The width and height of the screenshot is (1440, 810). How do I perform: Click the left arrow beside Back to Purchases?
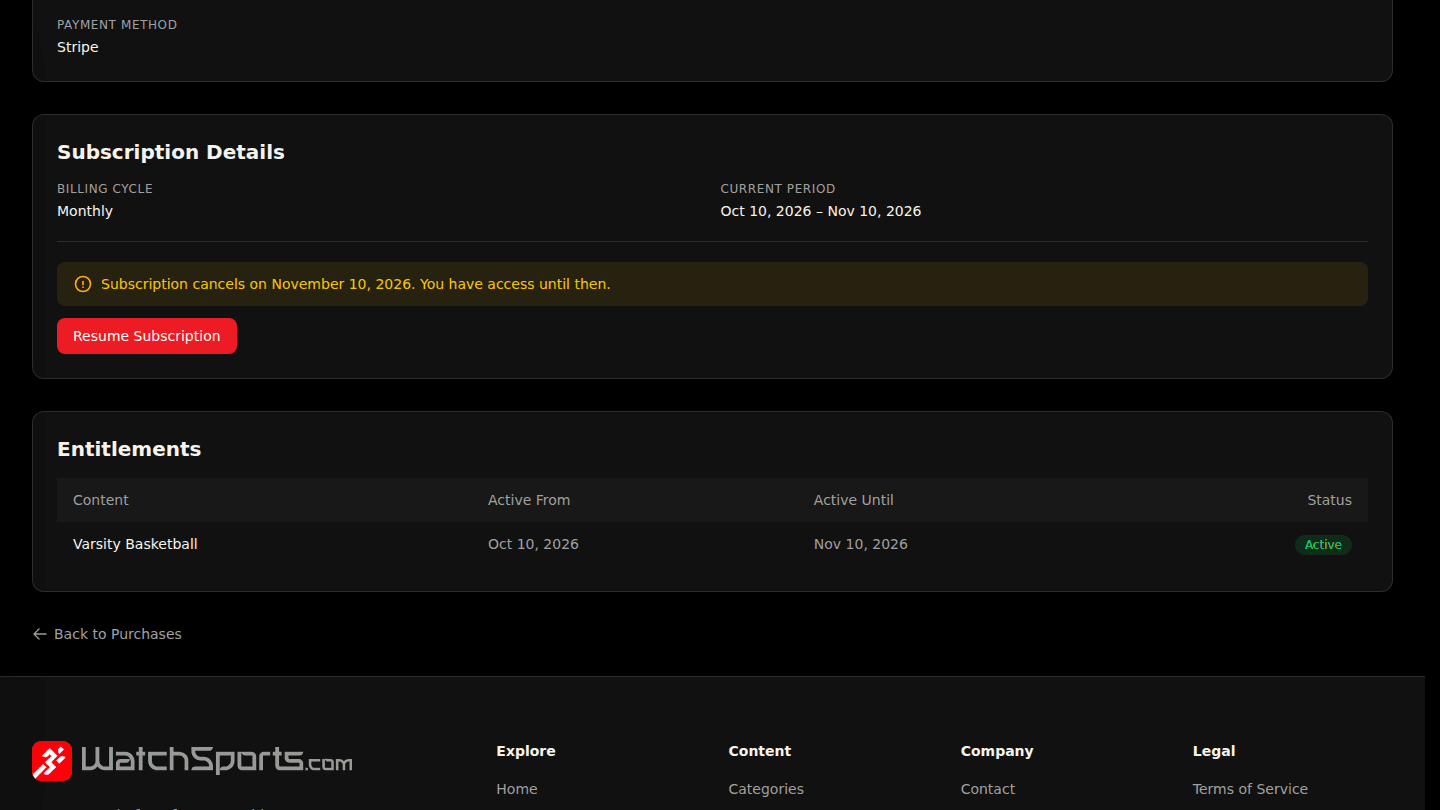[x=40, y=634]
